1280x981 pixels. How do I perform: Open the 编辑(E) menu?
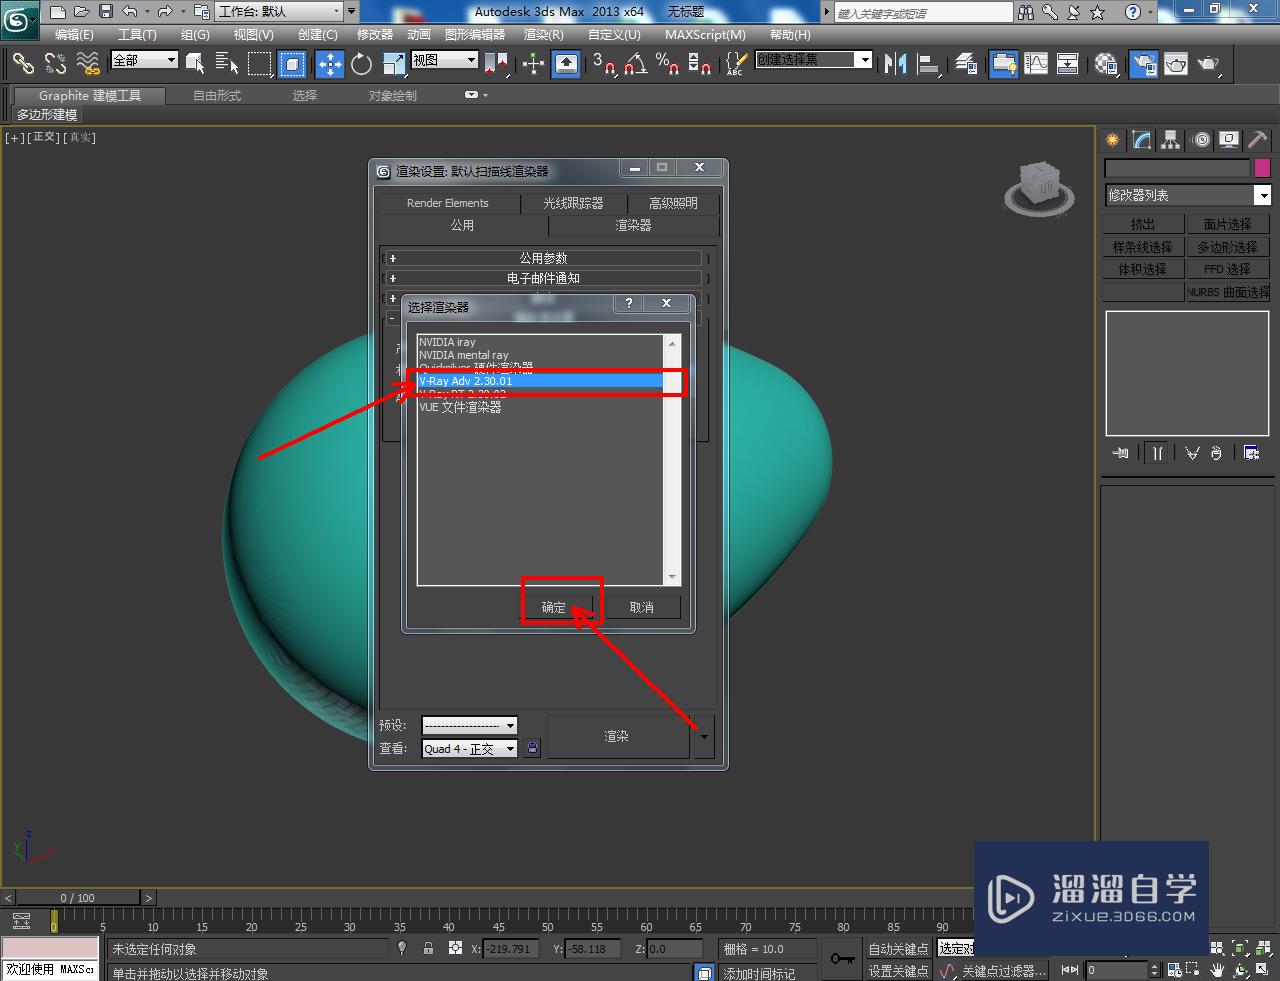click(74, 34)
